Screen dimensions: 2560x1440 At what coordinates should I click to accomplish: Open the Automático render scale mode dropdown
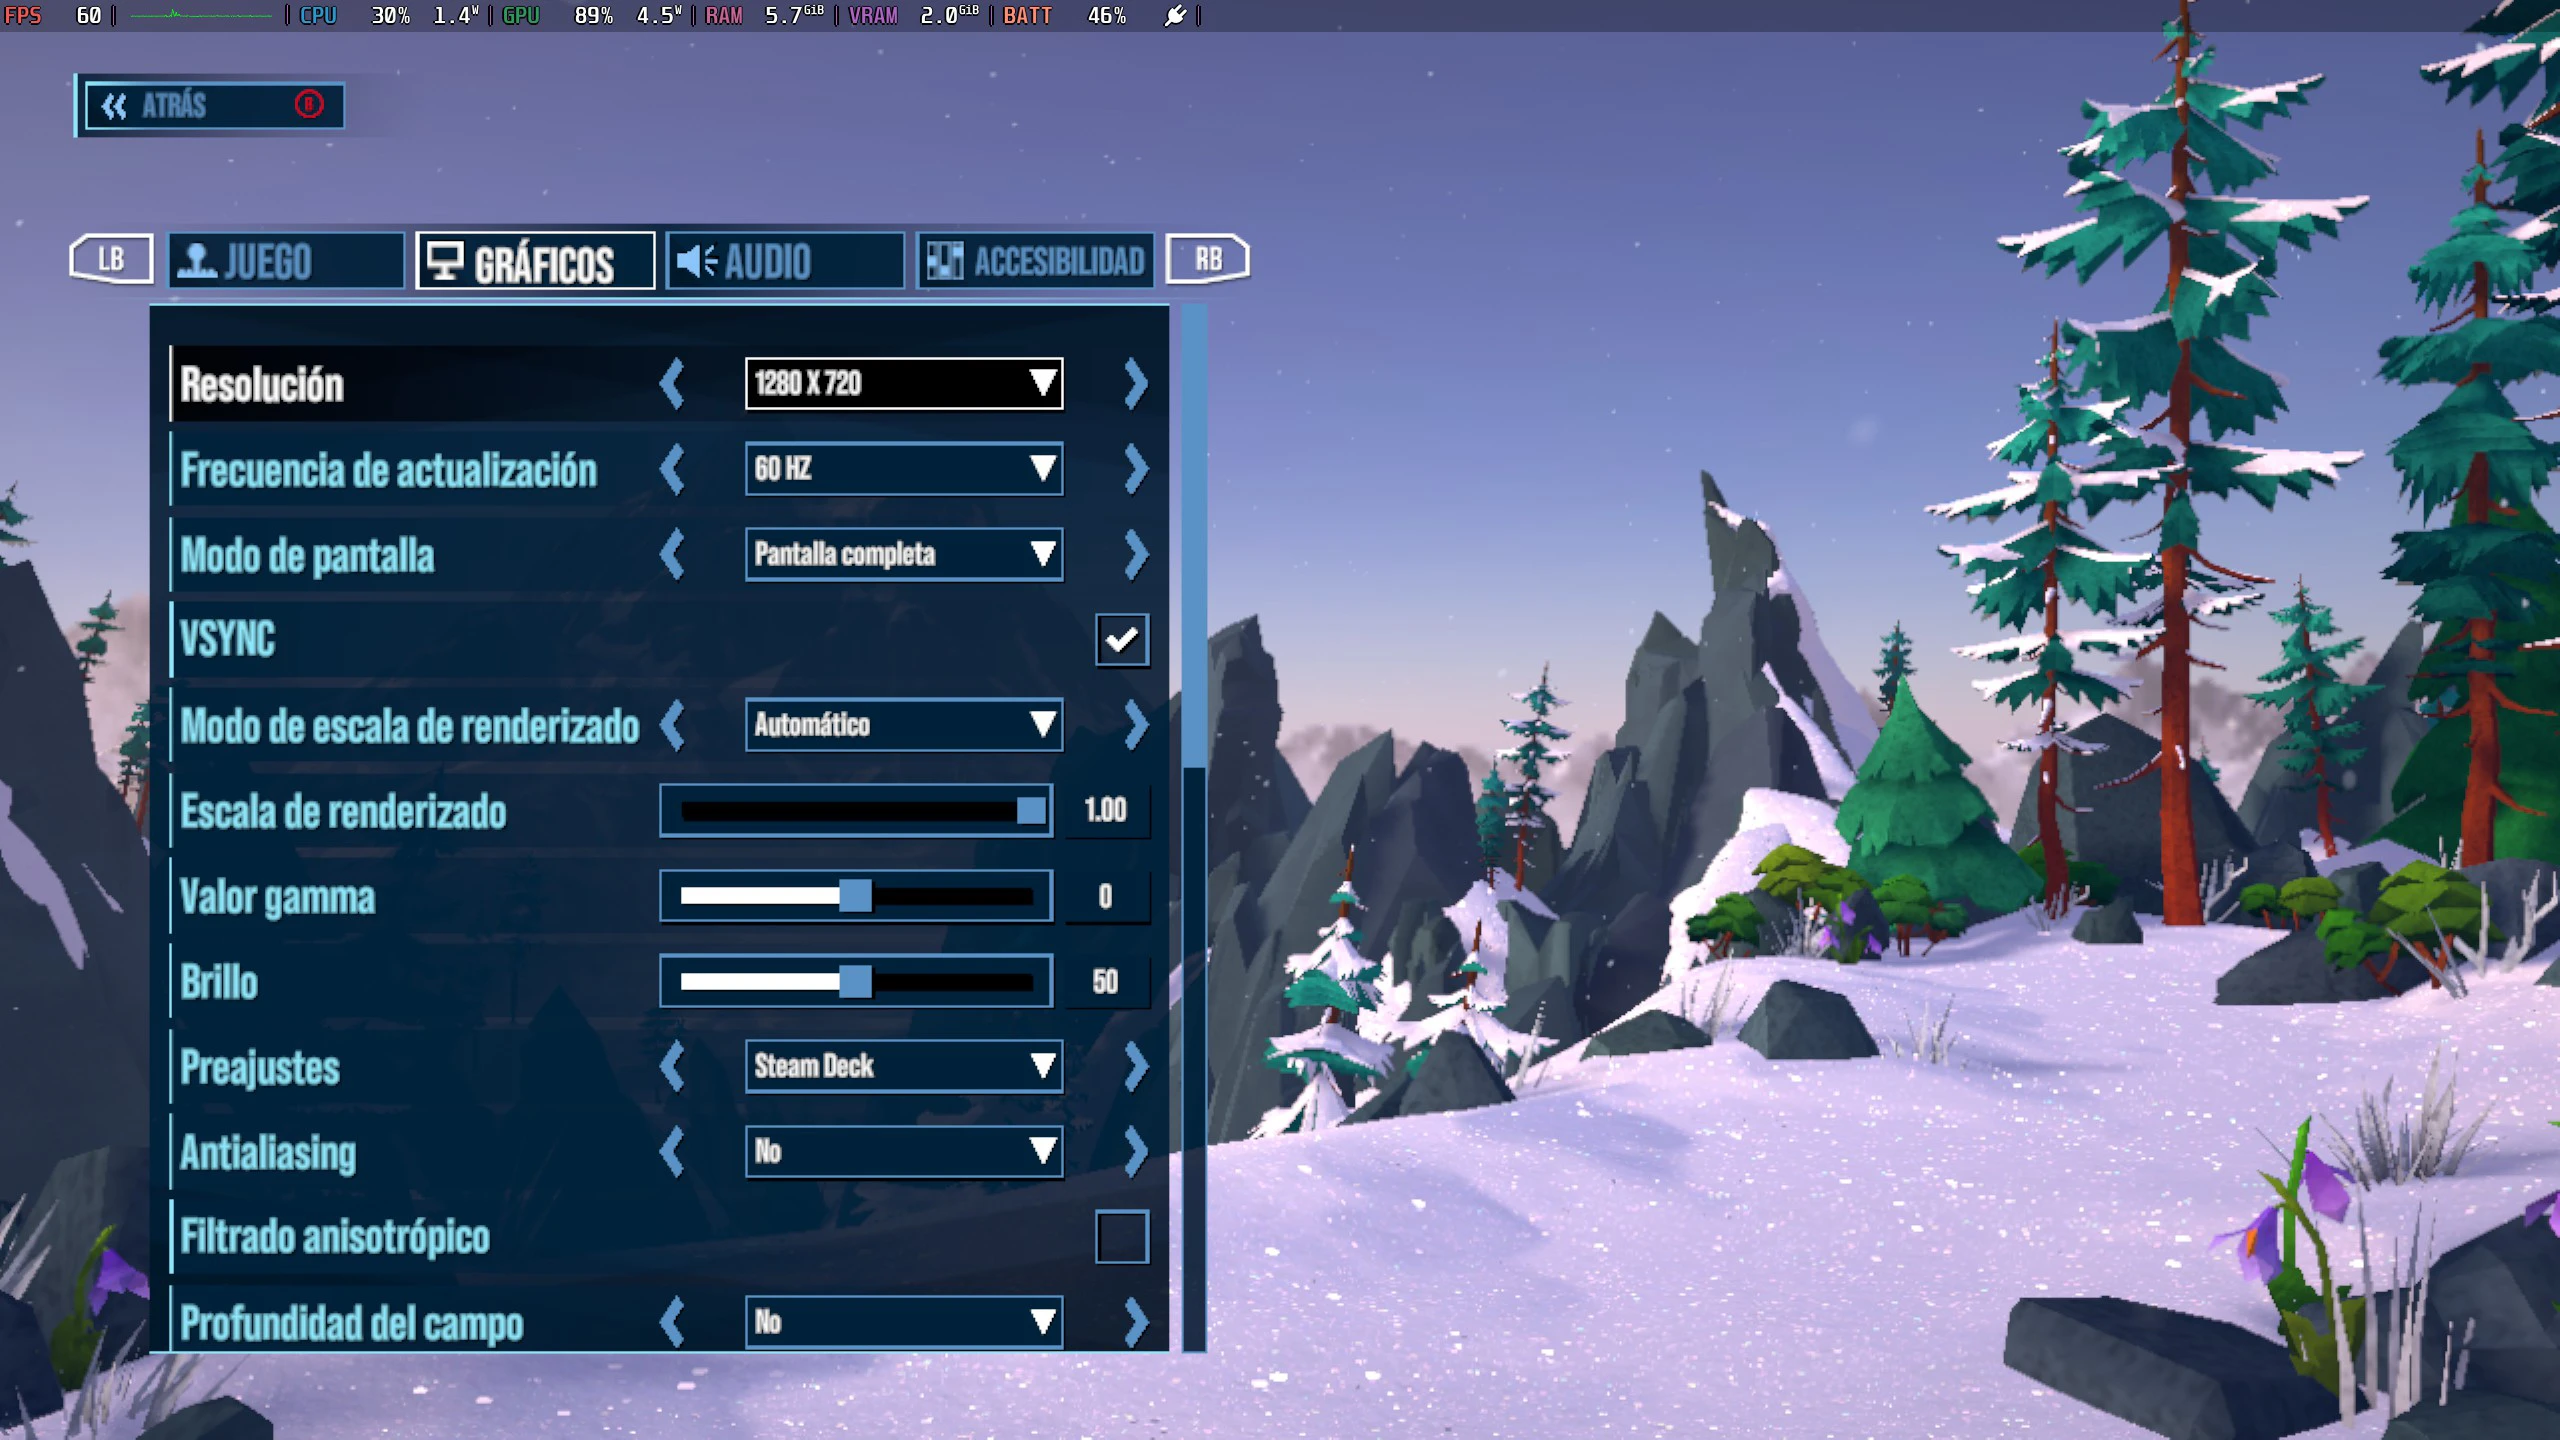coord(904,725)
